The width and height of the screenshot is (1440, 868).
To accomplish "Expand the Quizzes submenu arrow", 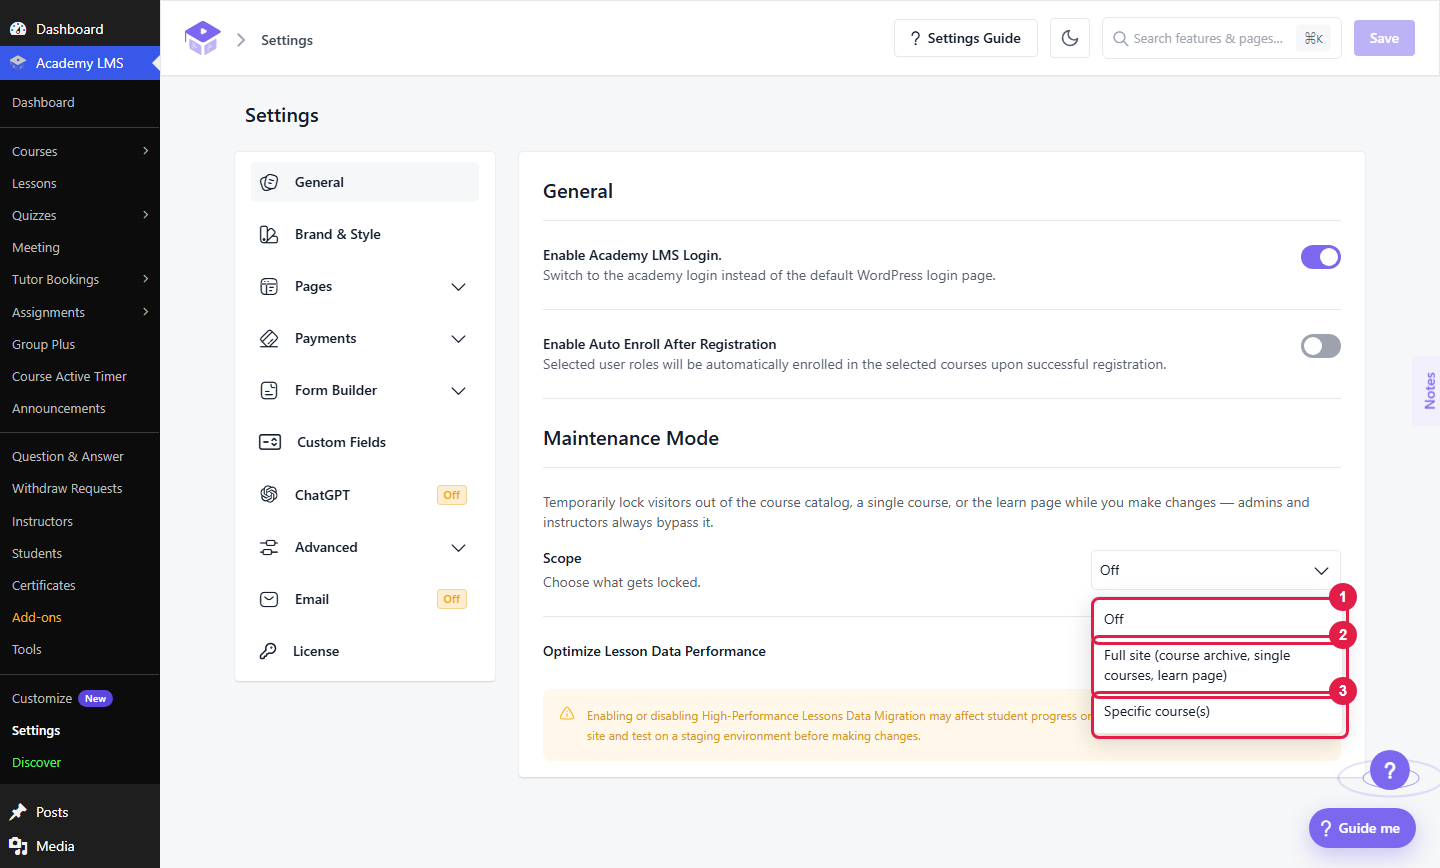I will [x=146, y=215].
